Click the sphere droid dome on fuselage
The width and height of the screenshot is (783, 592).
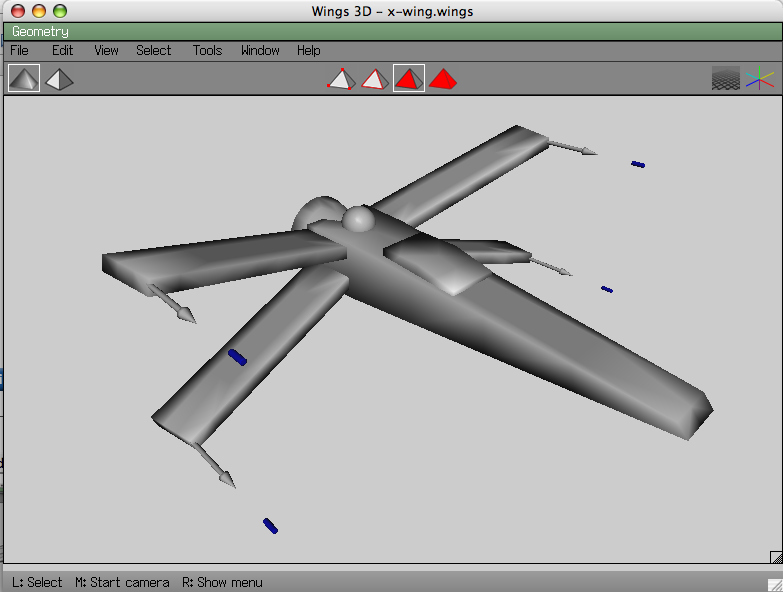tap(358, 219)
